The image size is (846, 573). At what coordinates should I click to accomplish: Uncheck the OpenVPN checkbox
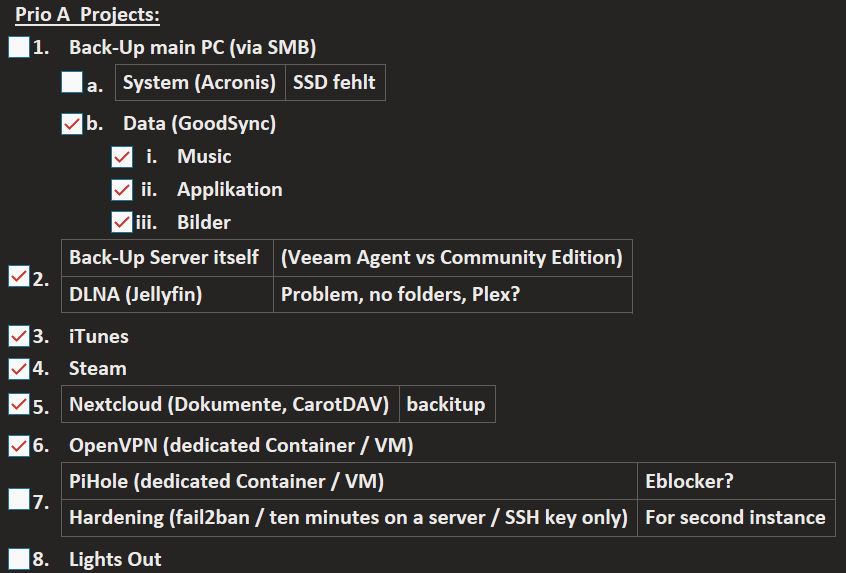(x=19, y=446)
